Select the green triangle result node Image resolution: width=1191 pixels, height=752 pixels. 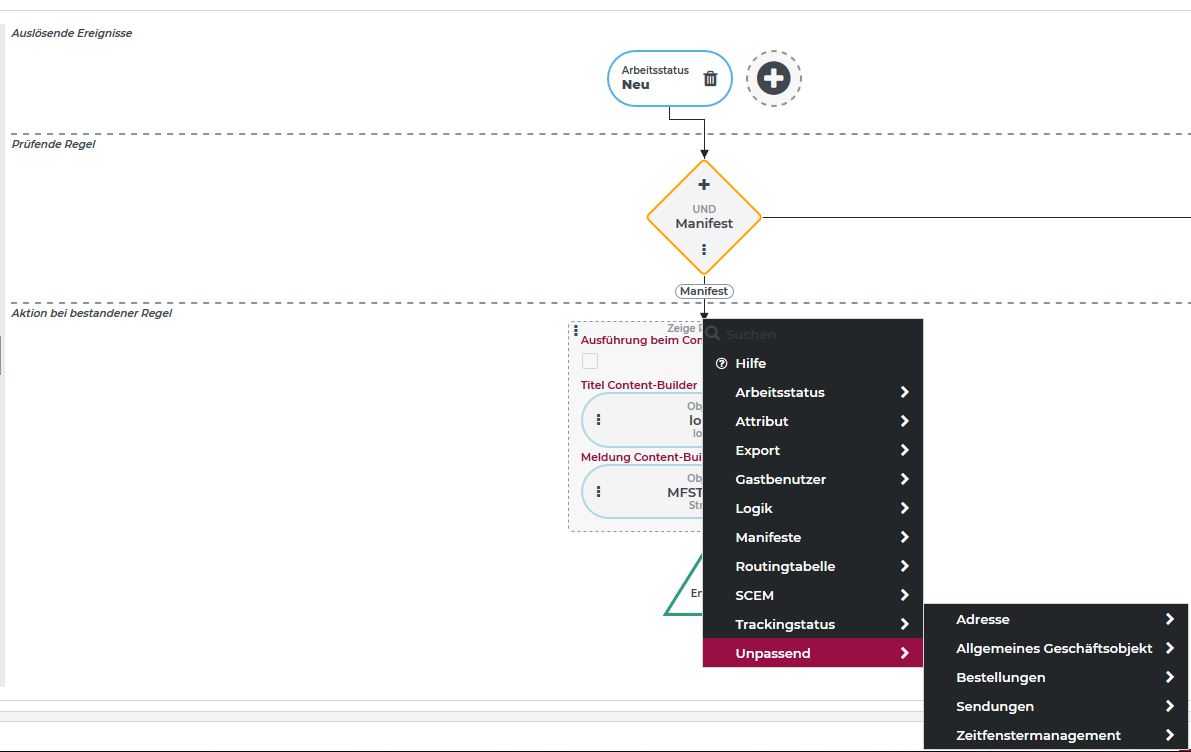point(685,595)
